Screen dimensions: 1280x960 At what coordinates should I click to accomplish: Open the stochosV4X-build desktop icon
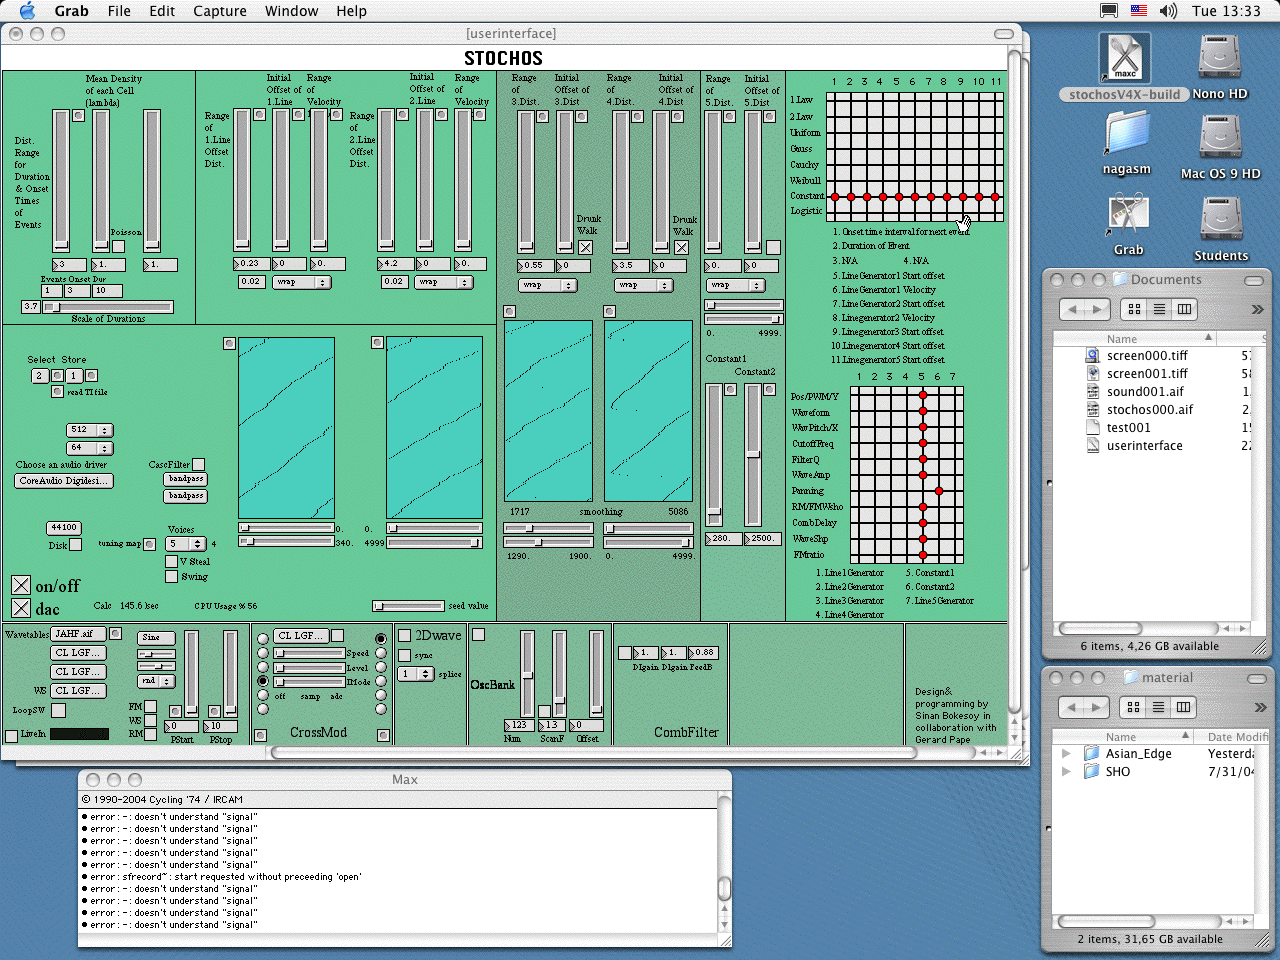[1125, 58]
